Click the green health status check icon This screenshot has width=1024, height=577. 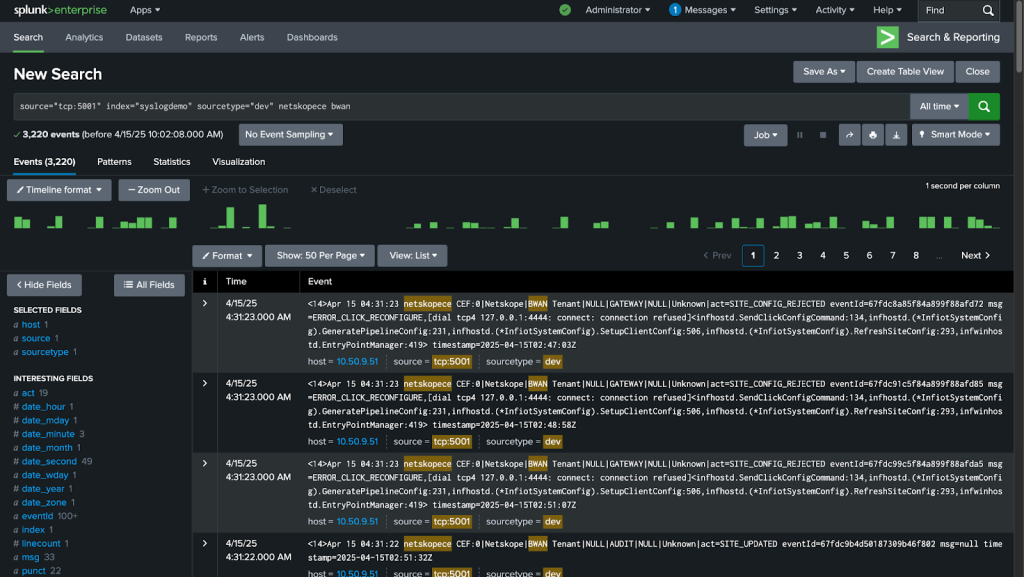click(565, 10)
